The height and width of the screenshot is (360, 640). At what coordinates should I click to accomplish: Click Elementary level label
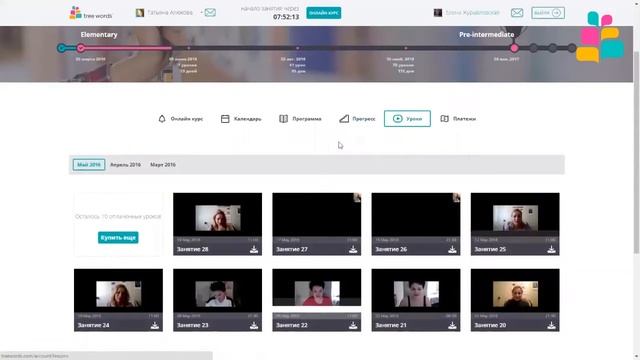pyautogui.click(x=99, y=35)
